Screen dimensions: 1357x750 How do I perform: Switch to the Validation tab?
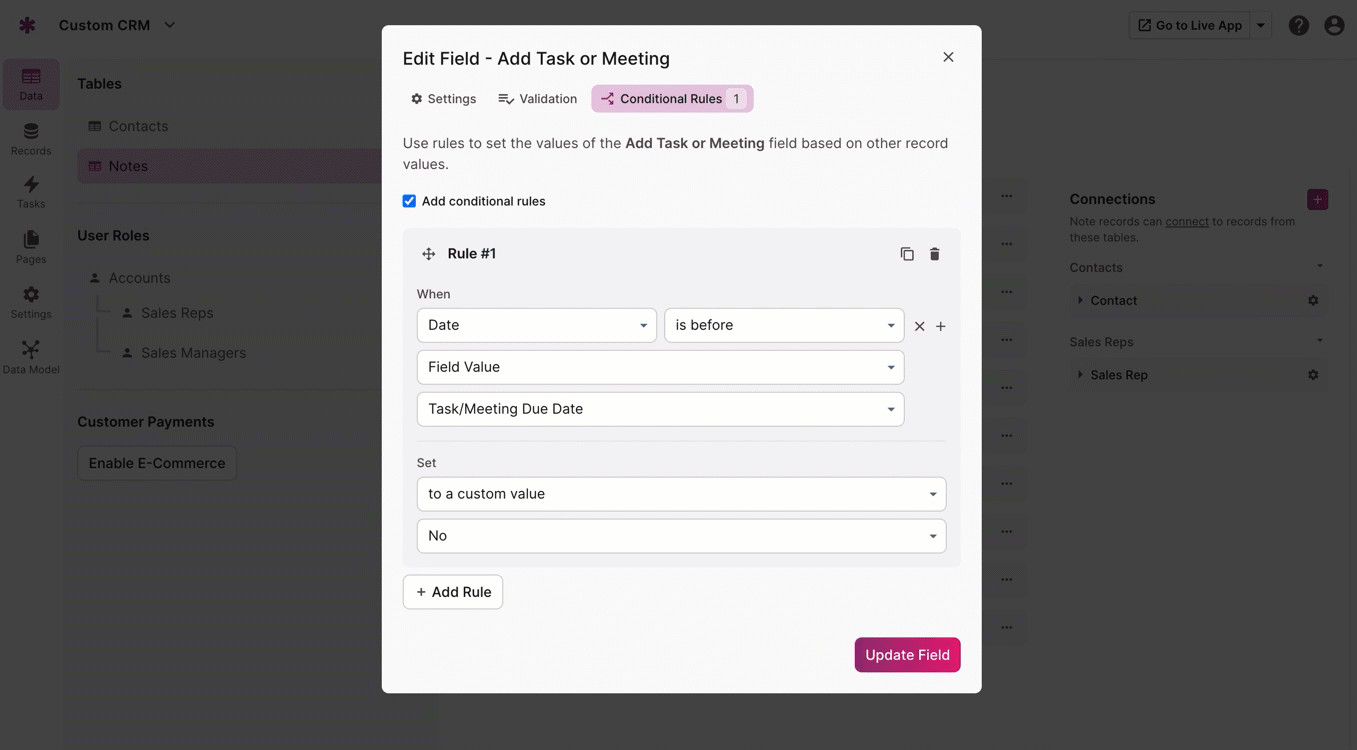pos(538,99)
